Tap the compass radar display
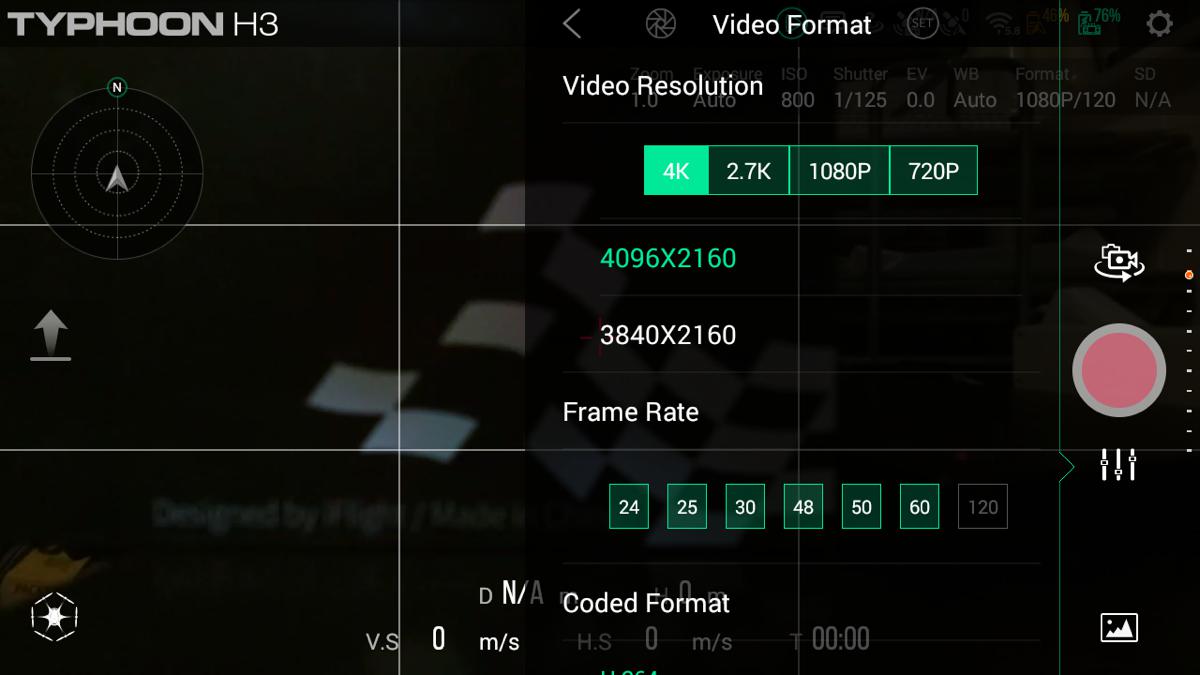This screenshot has height=675, width=1200. point(117,173)
